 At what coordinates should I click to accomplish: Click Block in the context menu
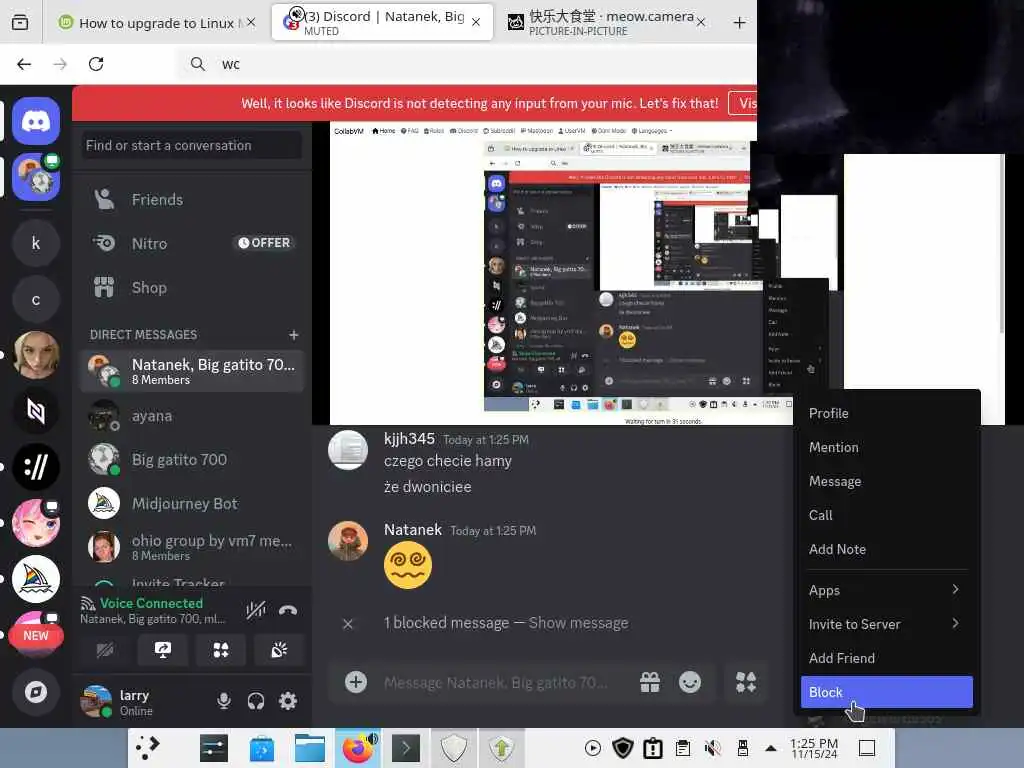pyautogui.click(x=886, y=692)
